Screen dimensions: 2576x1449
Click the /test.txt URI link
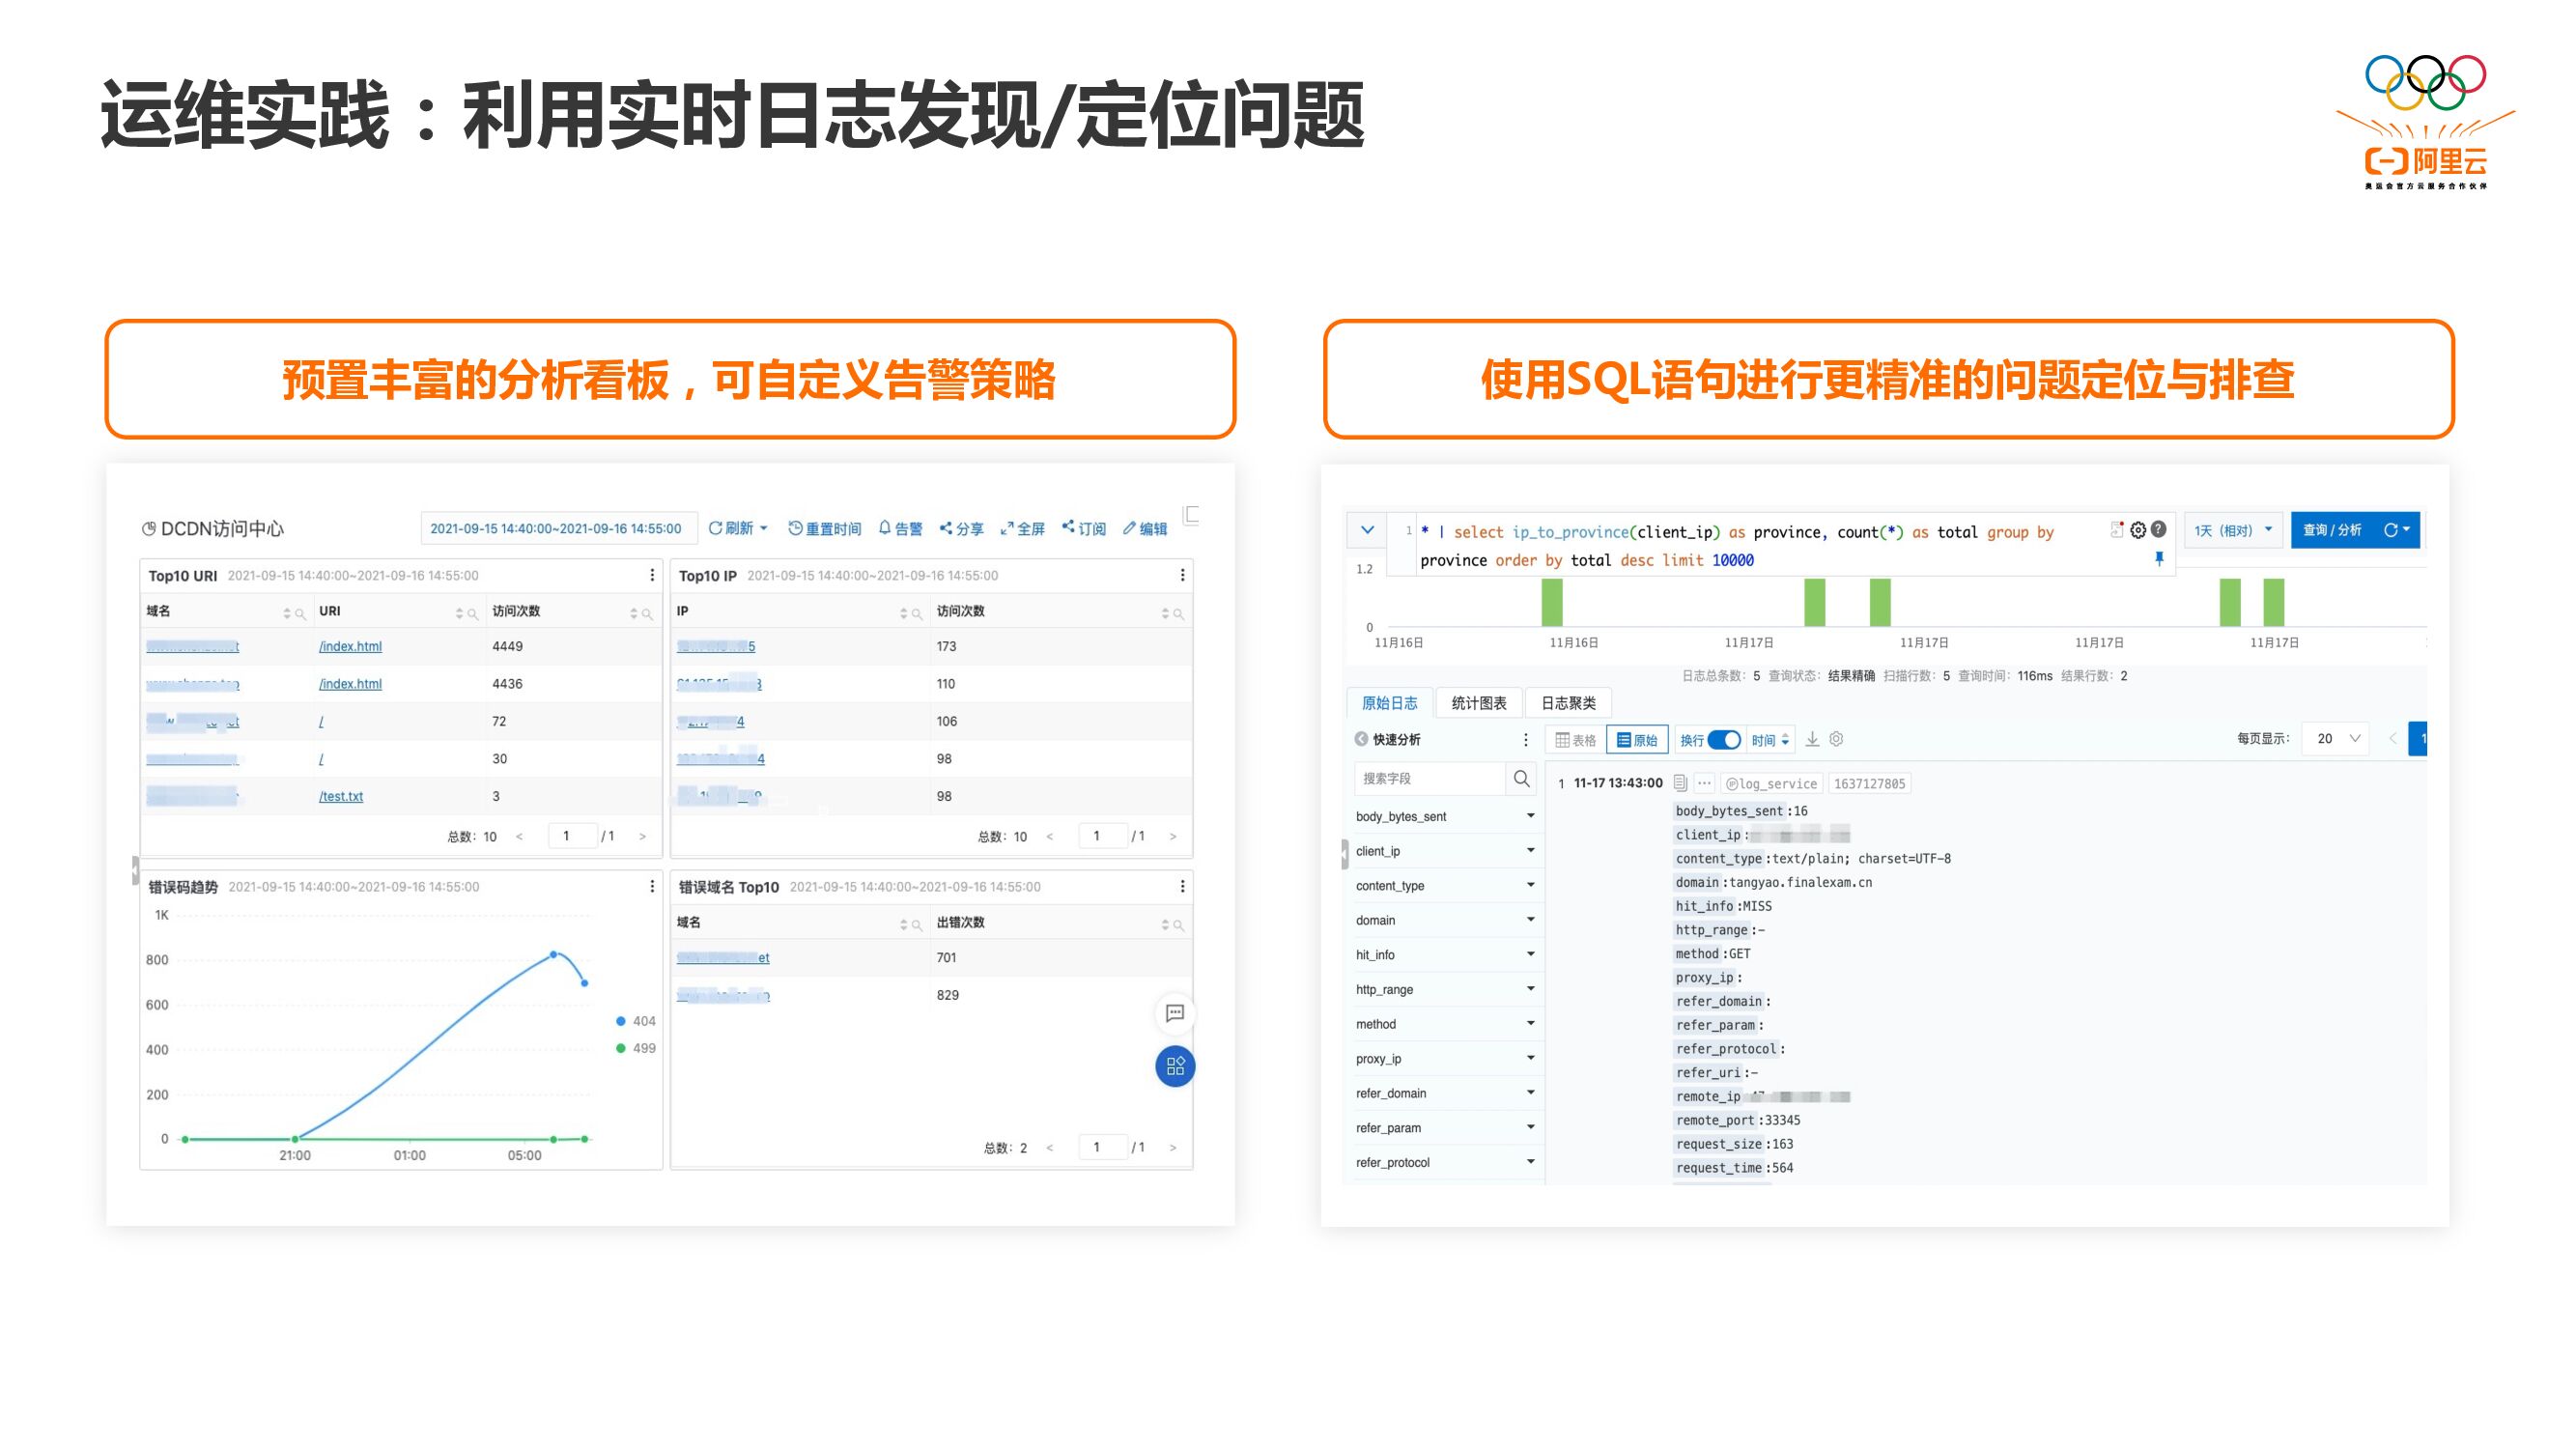coord(341,796)
